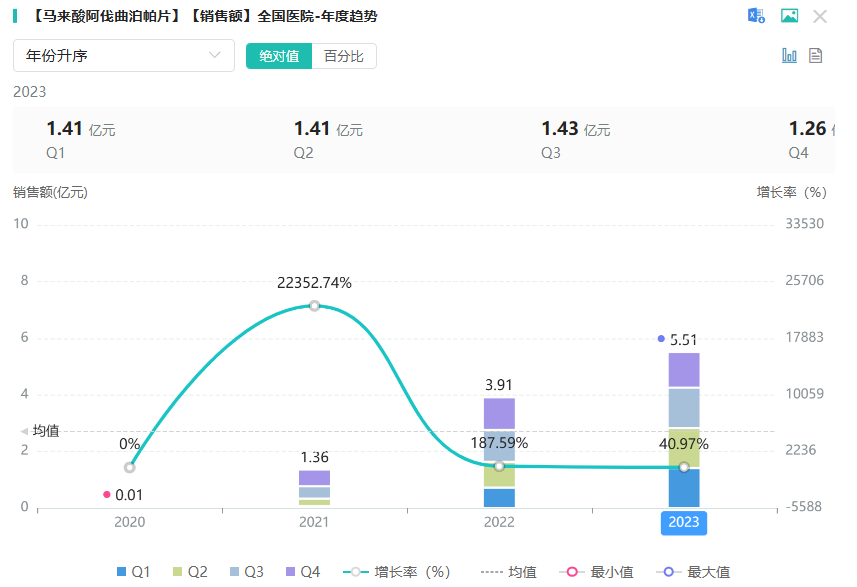
Task: Click the Q2 1.41 亿元 summary card
Action: click(x=328, y=140)
